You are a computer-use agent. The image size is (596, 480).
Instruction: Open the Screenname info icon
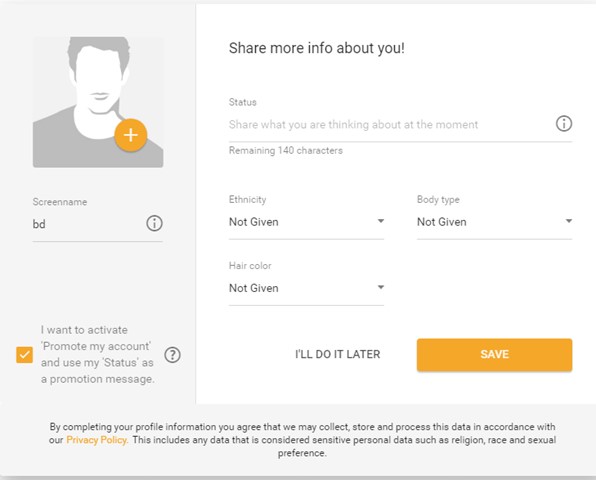click(154, 223)
